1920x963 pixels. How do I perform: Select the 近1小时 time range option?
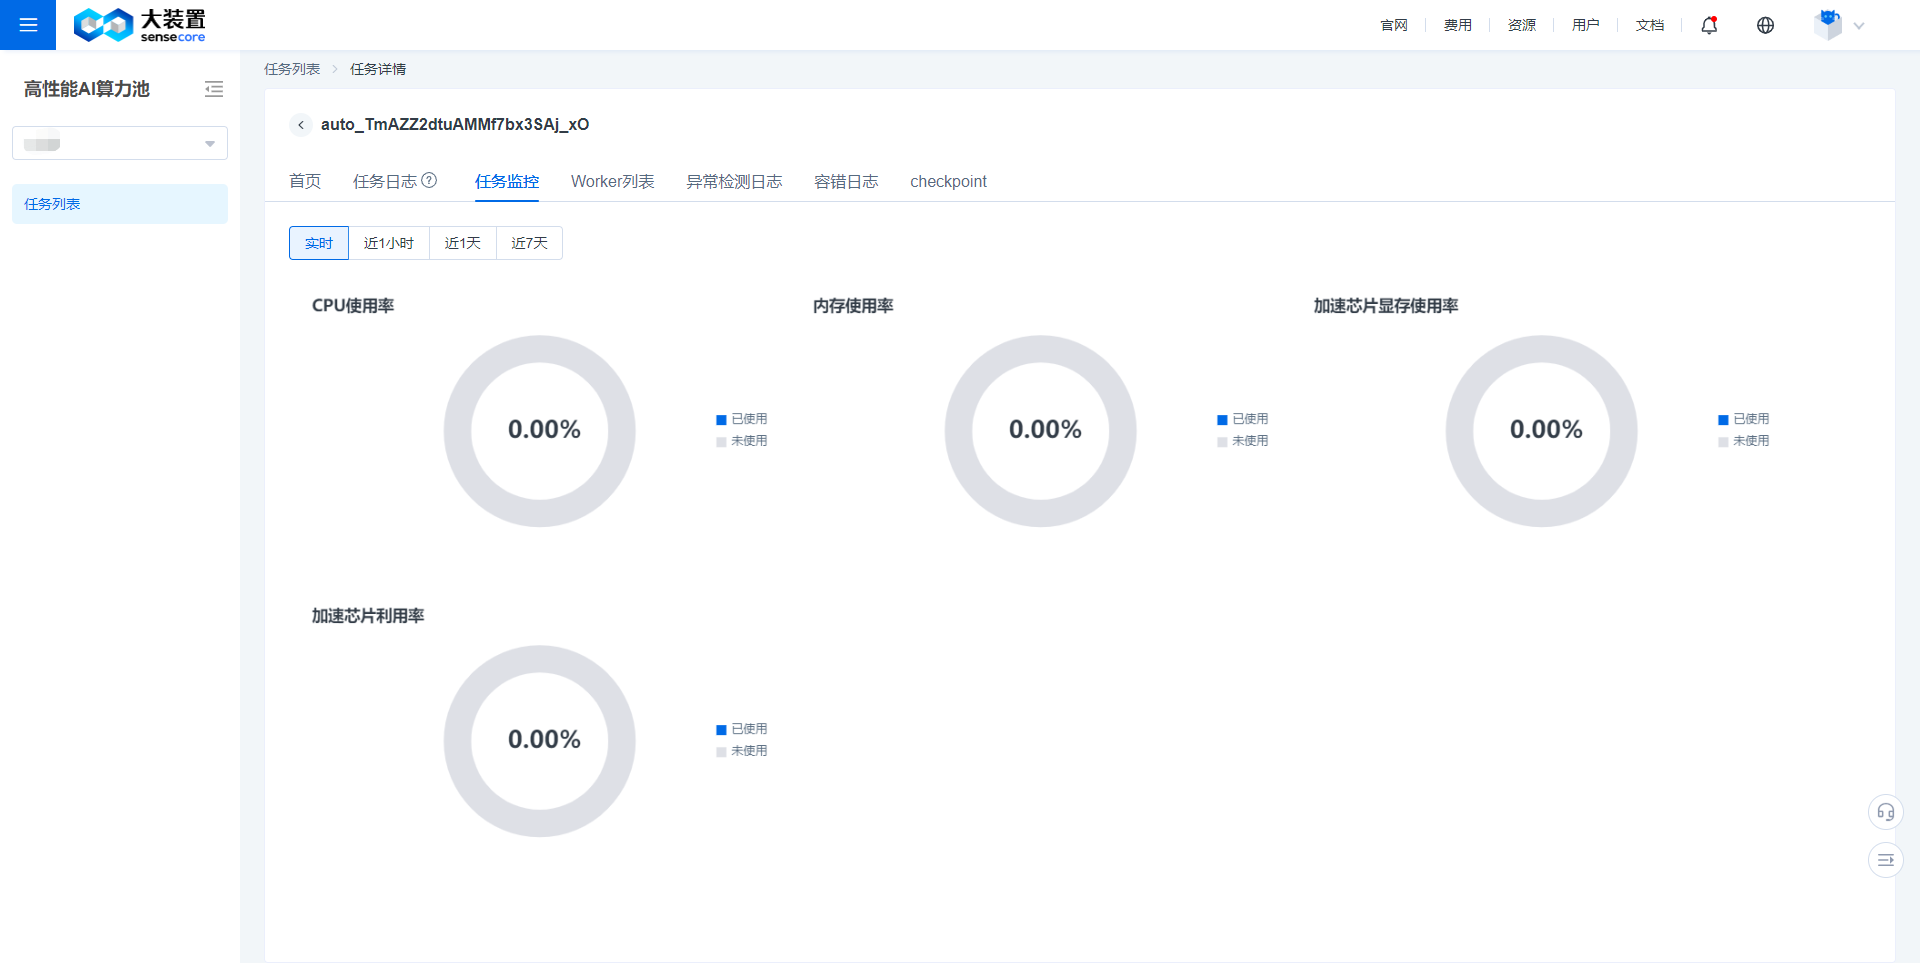coord(388,243)
